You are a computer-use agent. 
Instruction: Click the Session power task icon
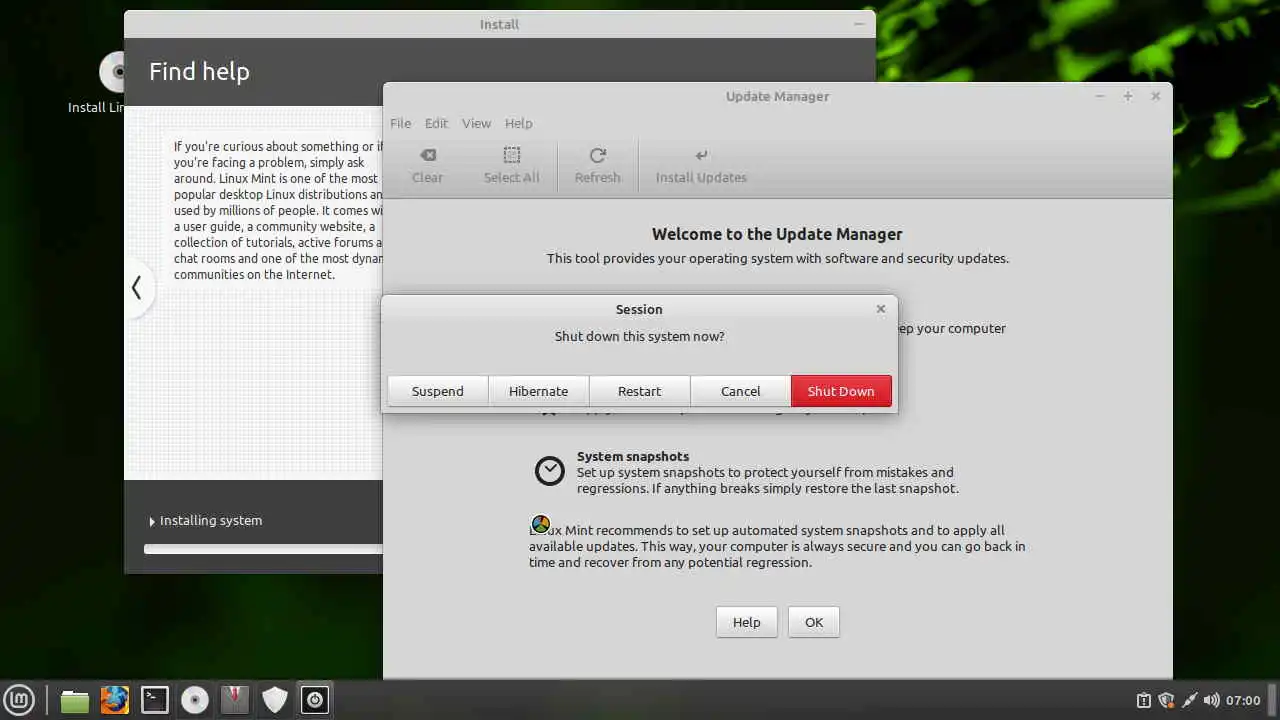point(315,700)
